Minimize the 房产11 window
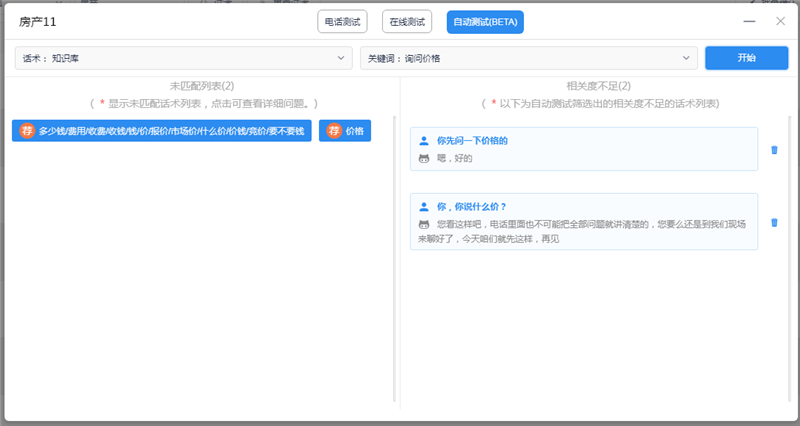 point(750,21)
